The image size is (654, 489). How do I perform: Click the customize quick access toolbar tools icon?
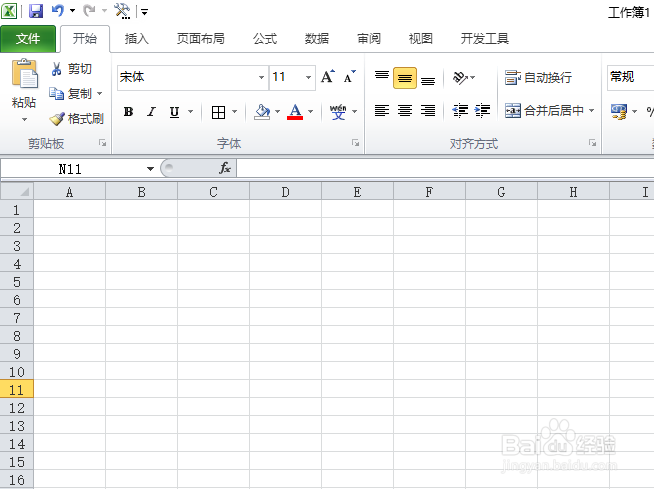[122, 11]
